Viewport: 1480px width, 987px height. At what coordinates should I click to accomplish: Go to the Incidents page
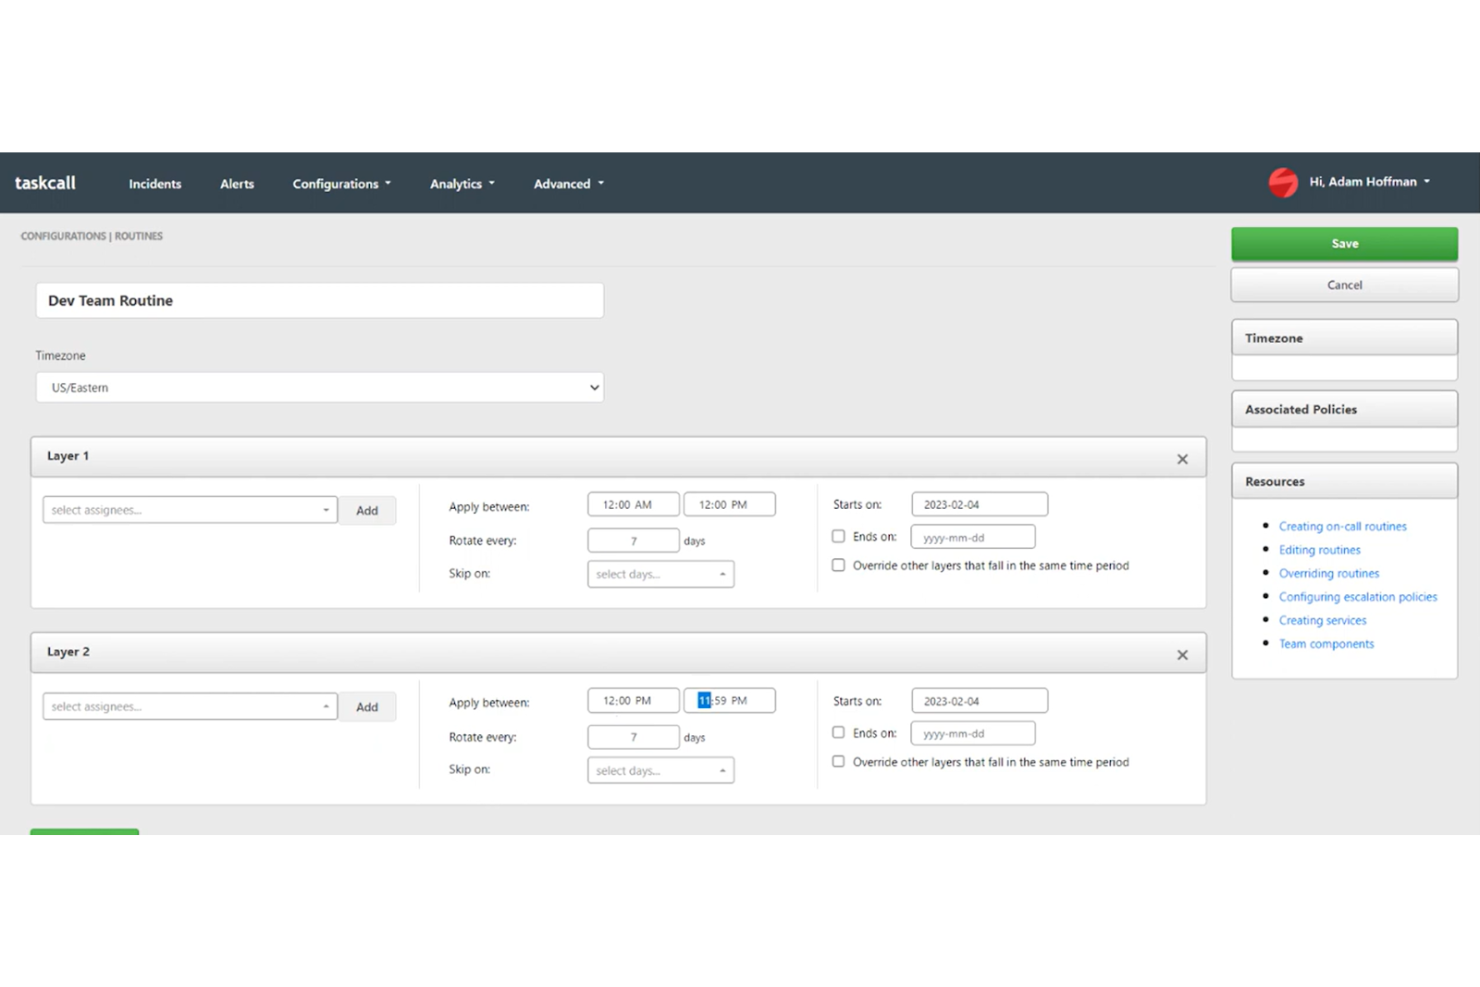[155, 184]
